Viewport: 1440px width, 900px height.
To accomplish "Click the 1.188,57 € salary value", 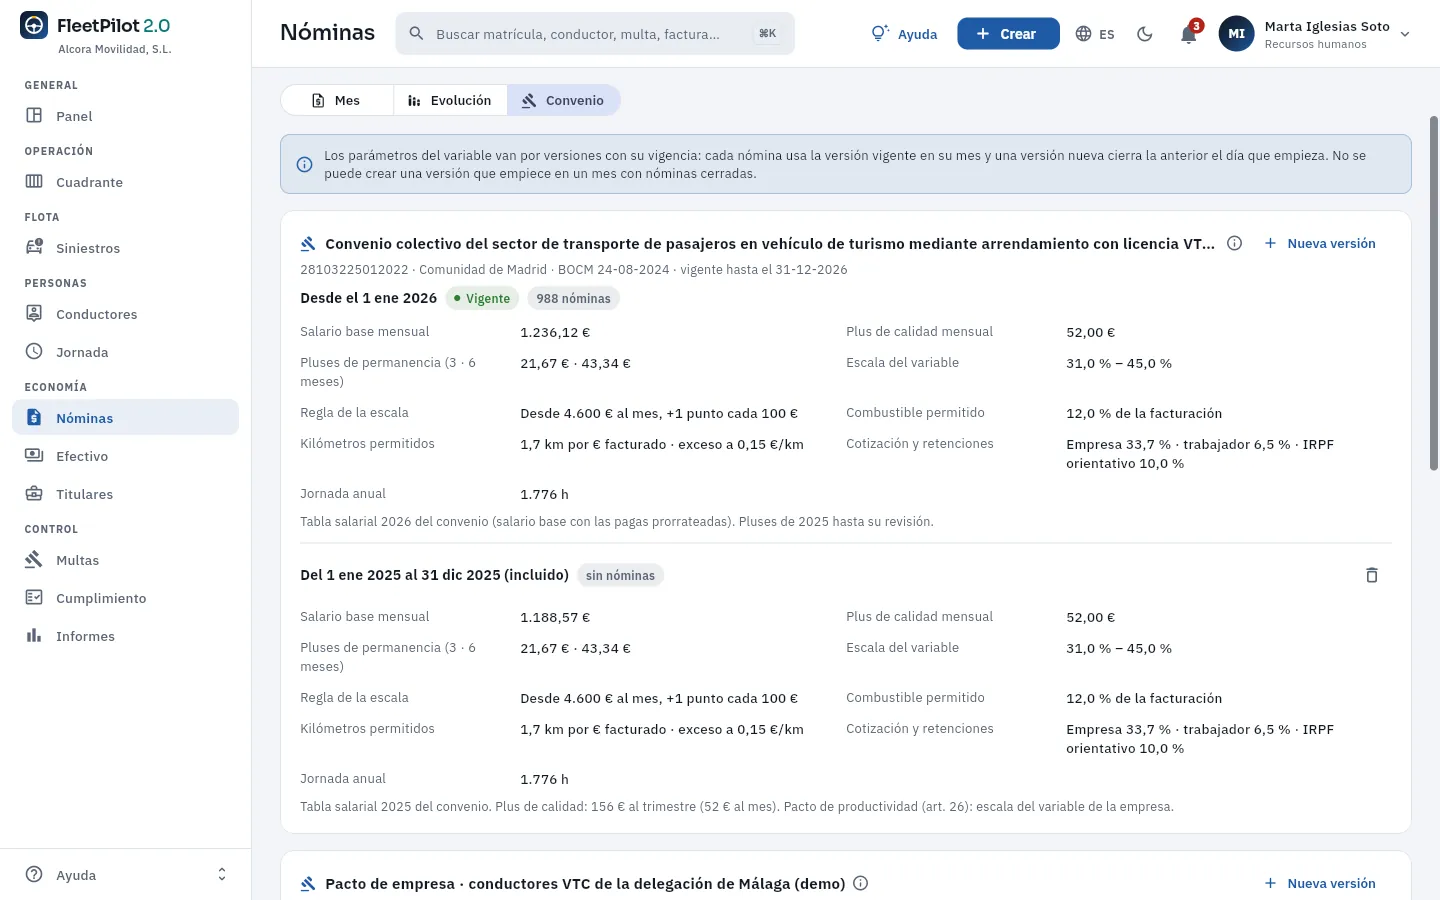I will coord(555,617).
